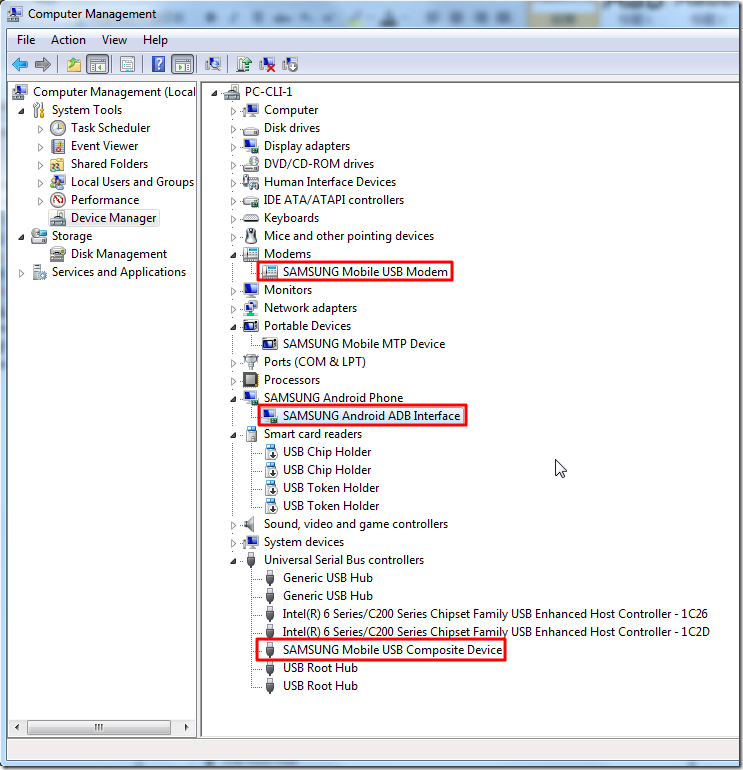
Task: Open the File menu
Action: pyautogui.click(x=26, y=40)
